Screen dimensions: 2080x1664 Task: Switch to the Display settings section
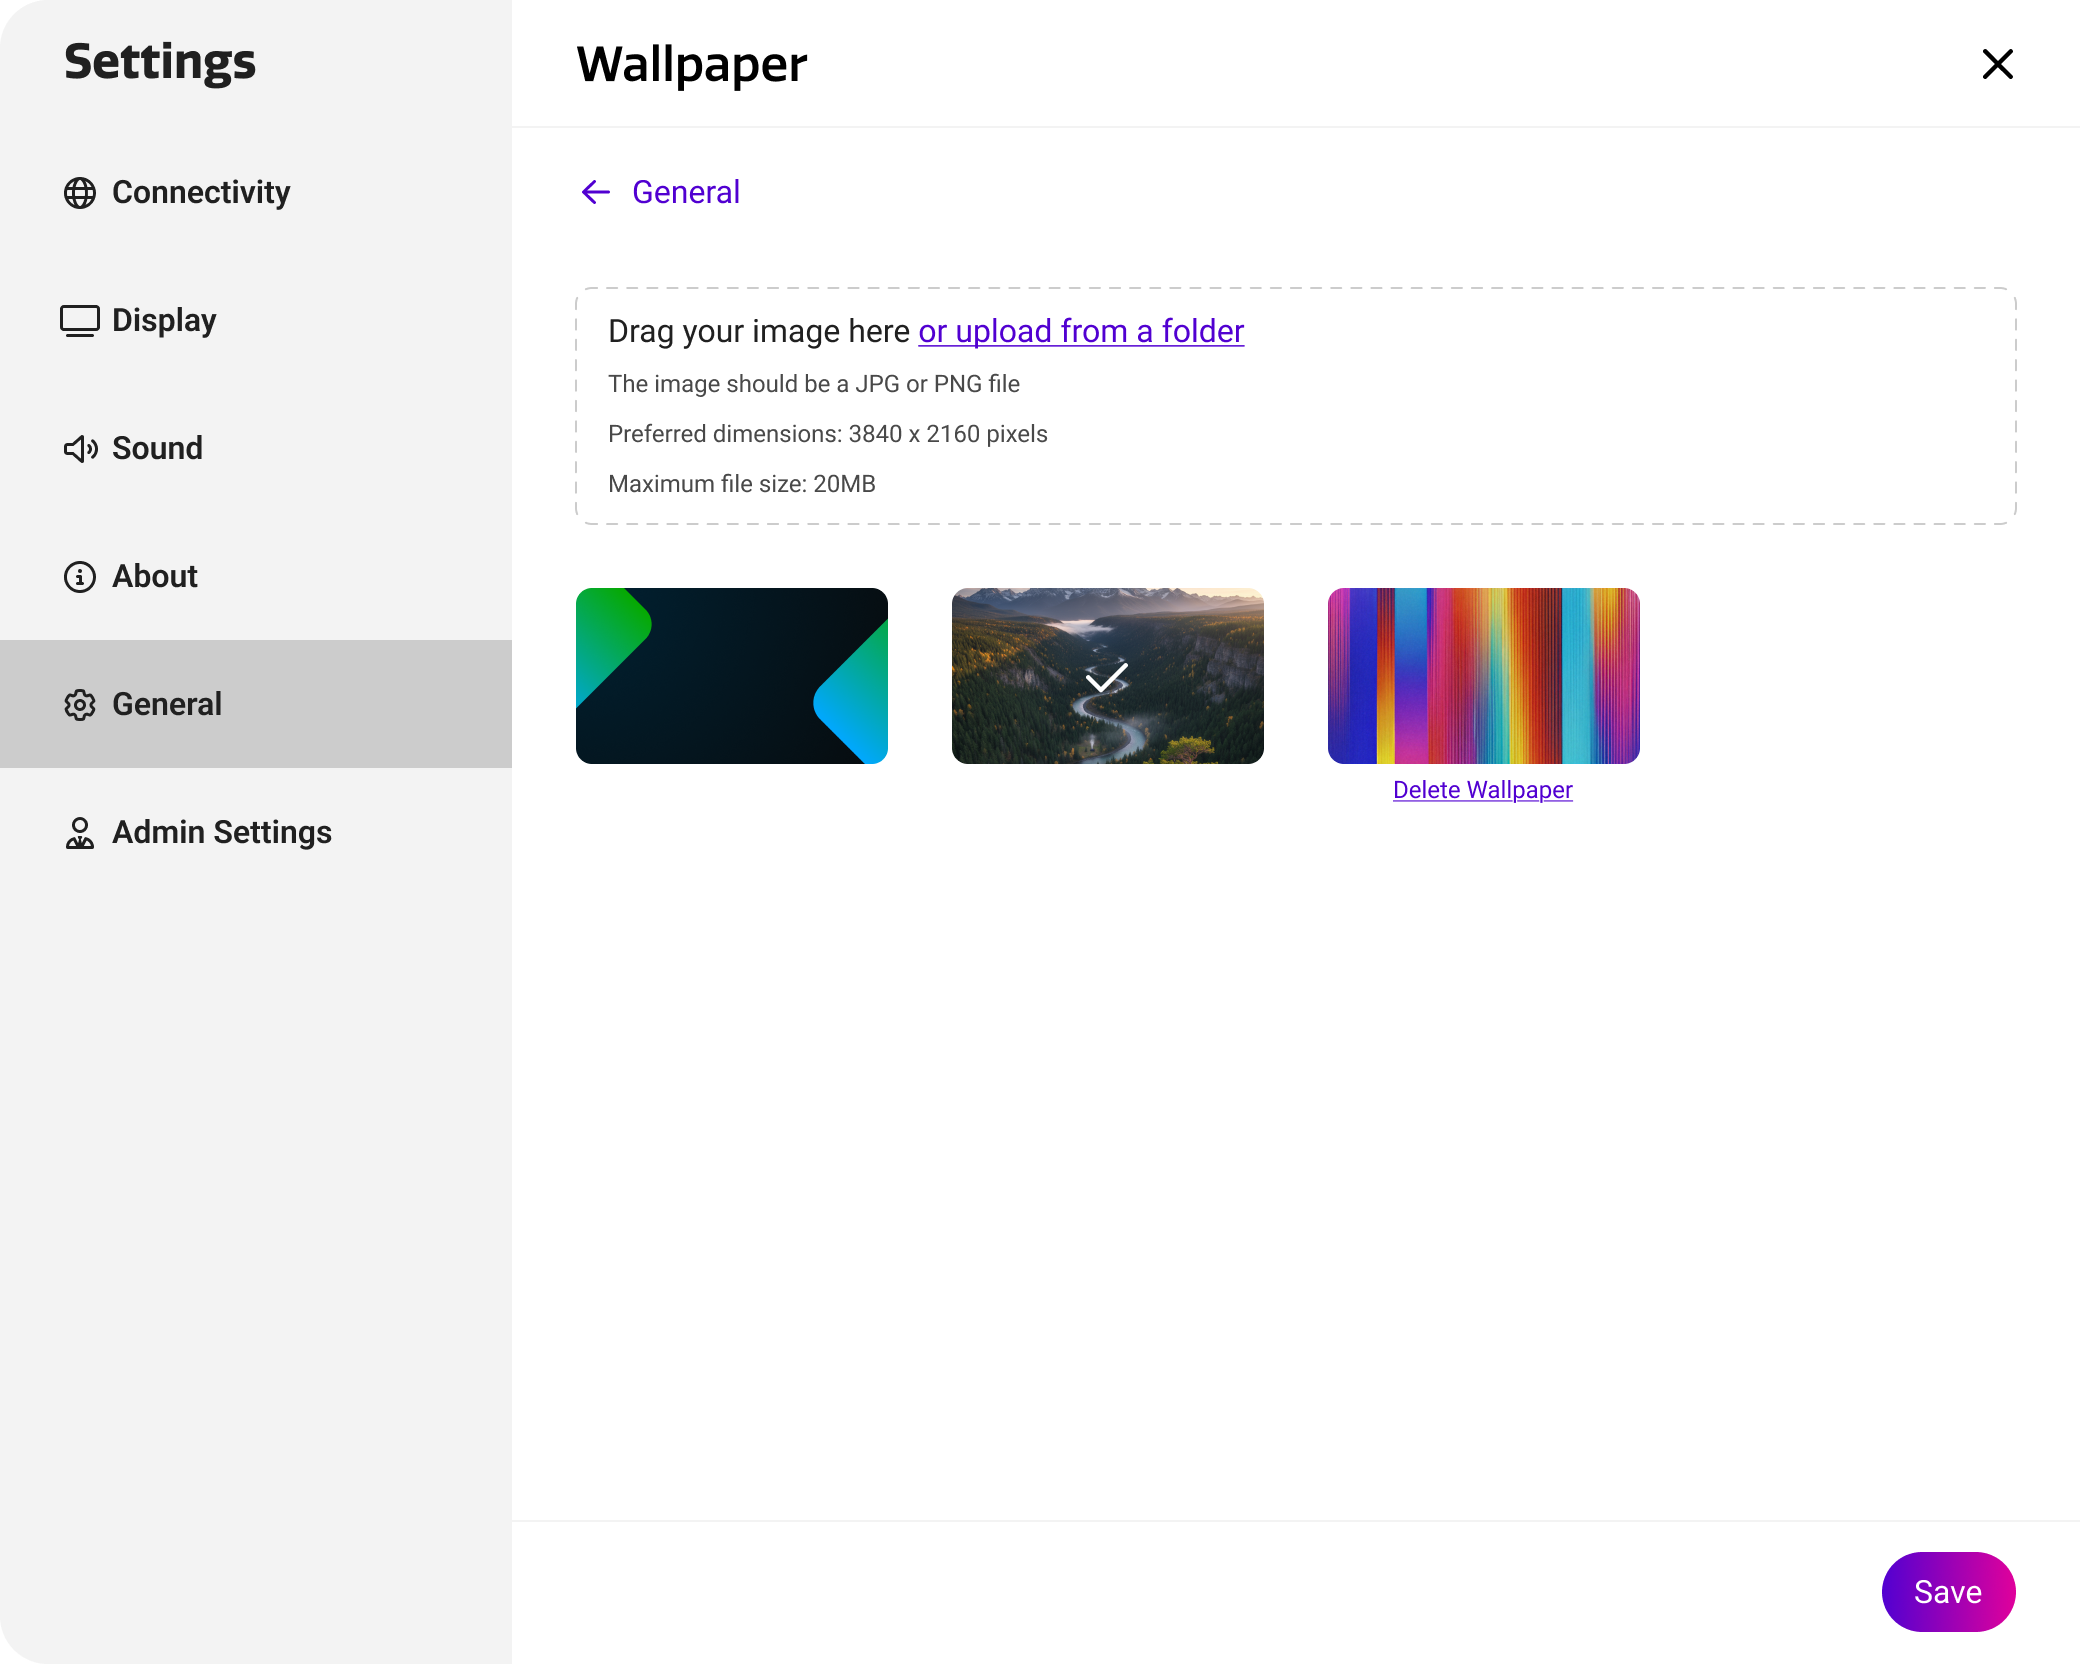[164, 320]
